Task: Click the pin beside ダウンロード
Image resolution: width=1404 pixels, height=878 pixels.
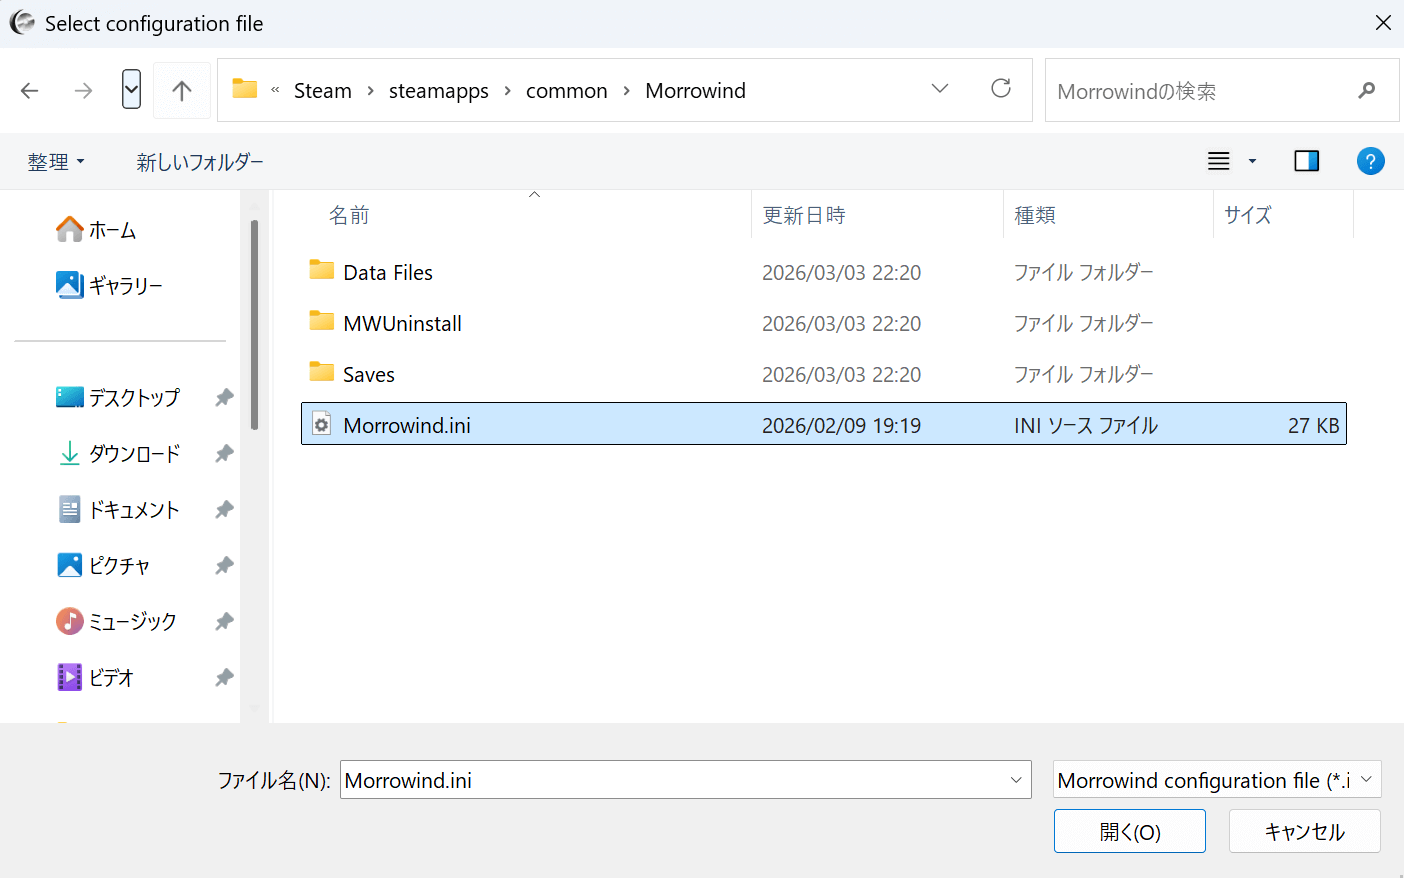Action: tap(224, 454)
